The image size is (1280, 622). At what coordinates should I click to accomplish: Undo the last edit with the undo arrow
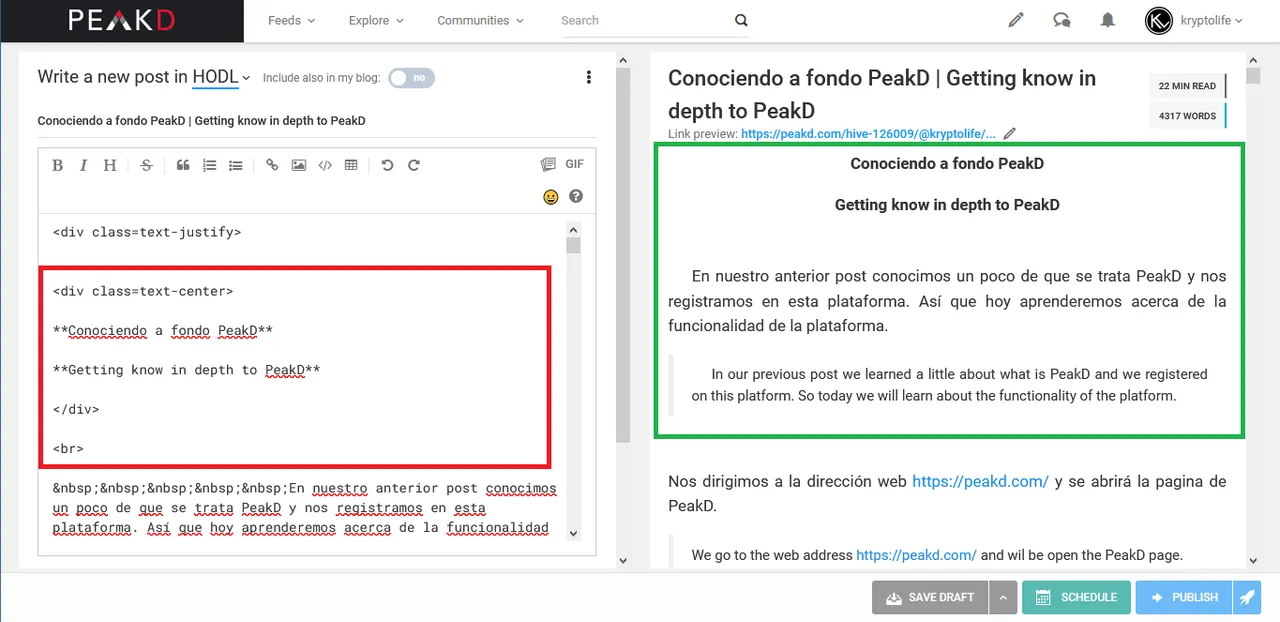pos(387,165)
